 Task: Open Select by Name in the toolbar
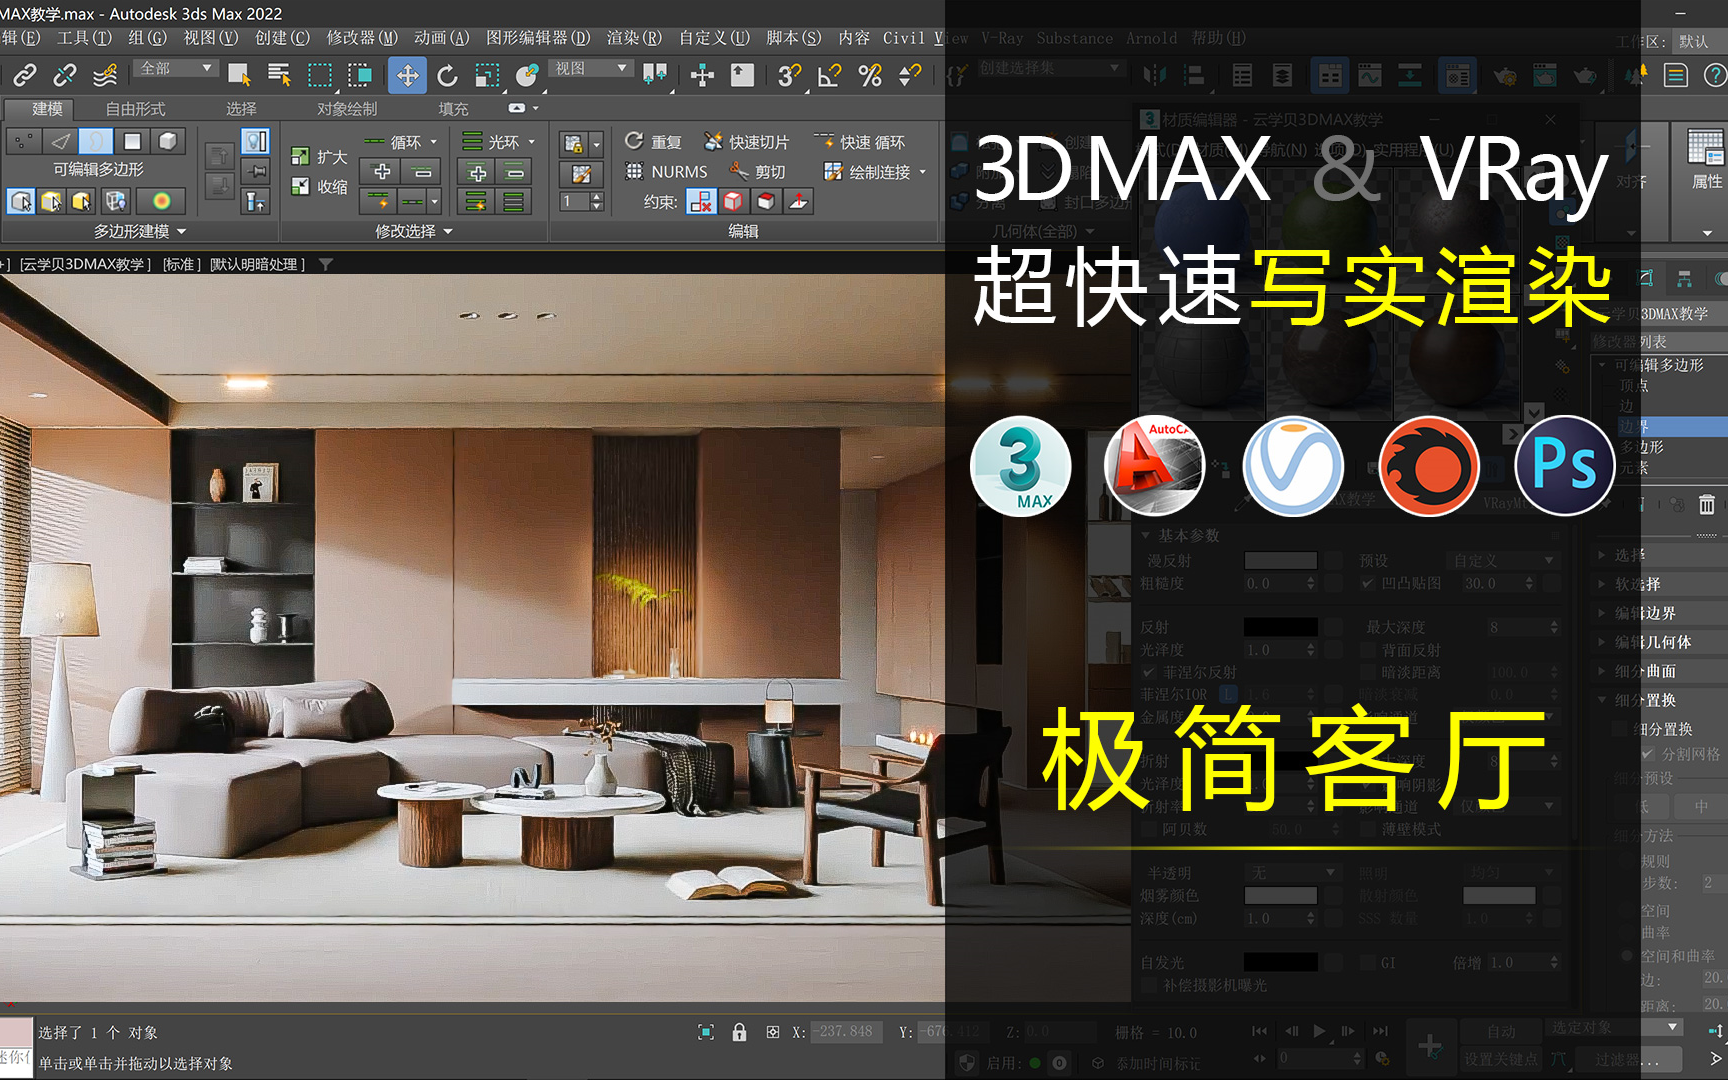(x=278, y=75)
